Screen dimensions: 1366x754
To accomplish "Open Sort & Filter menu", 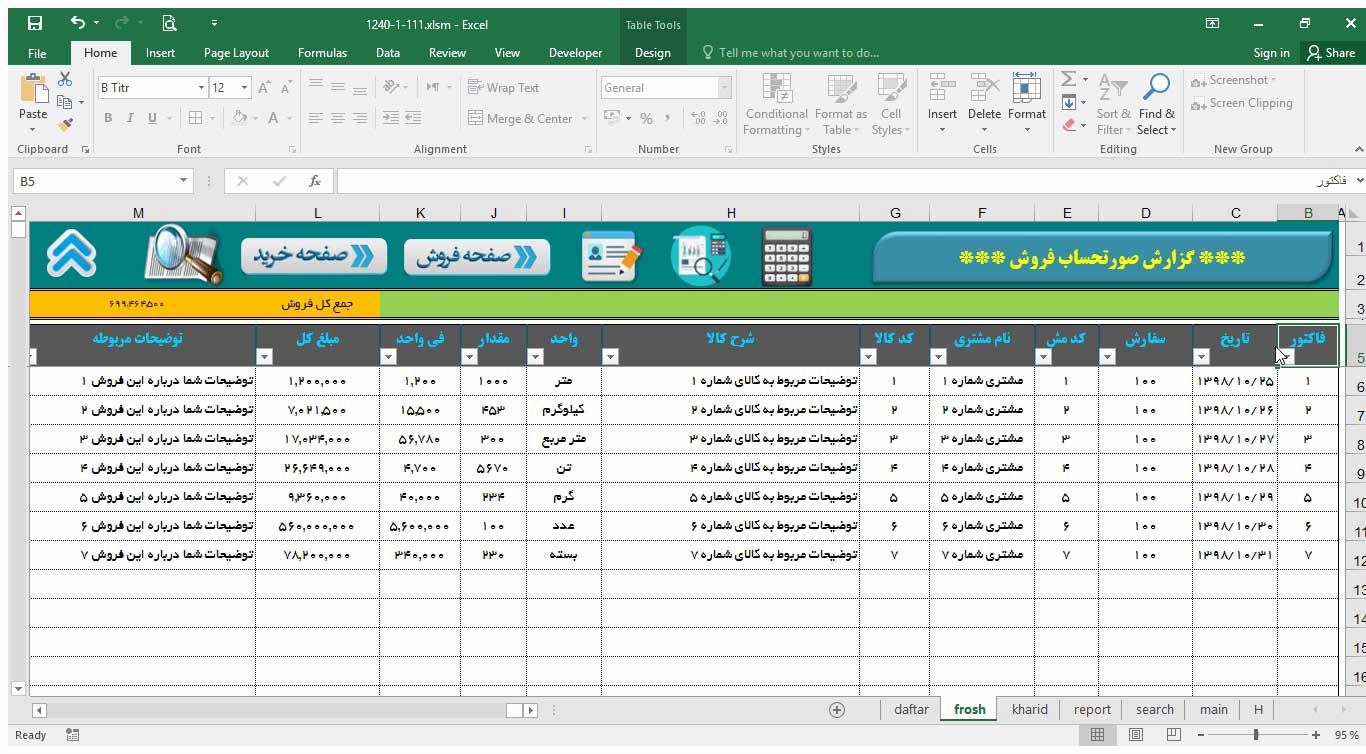I will tap(1113, 105).
